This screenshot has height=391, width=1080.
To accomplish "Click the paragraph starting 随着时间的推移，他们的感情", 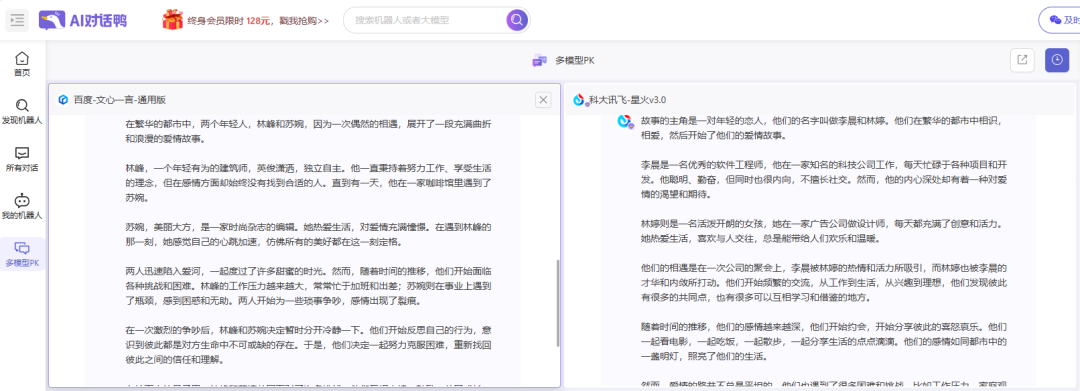I will (x=824, y=341).
